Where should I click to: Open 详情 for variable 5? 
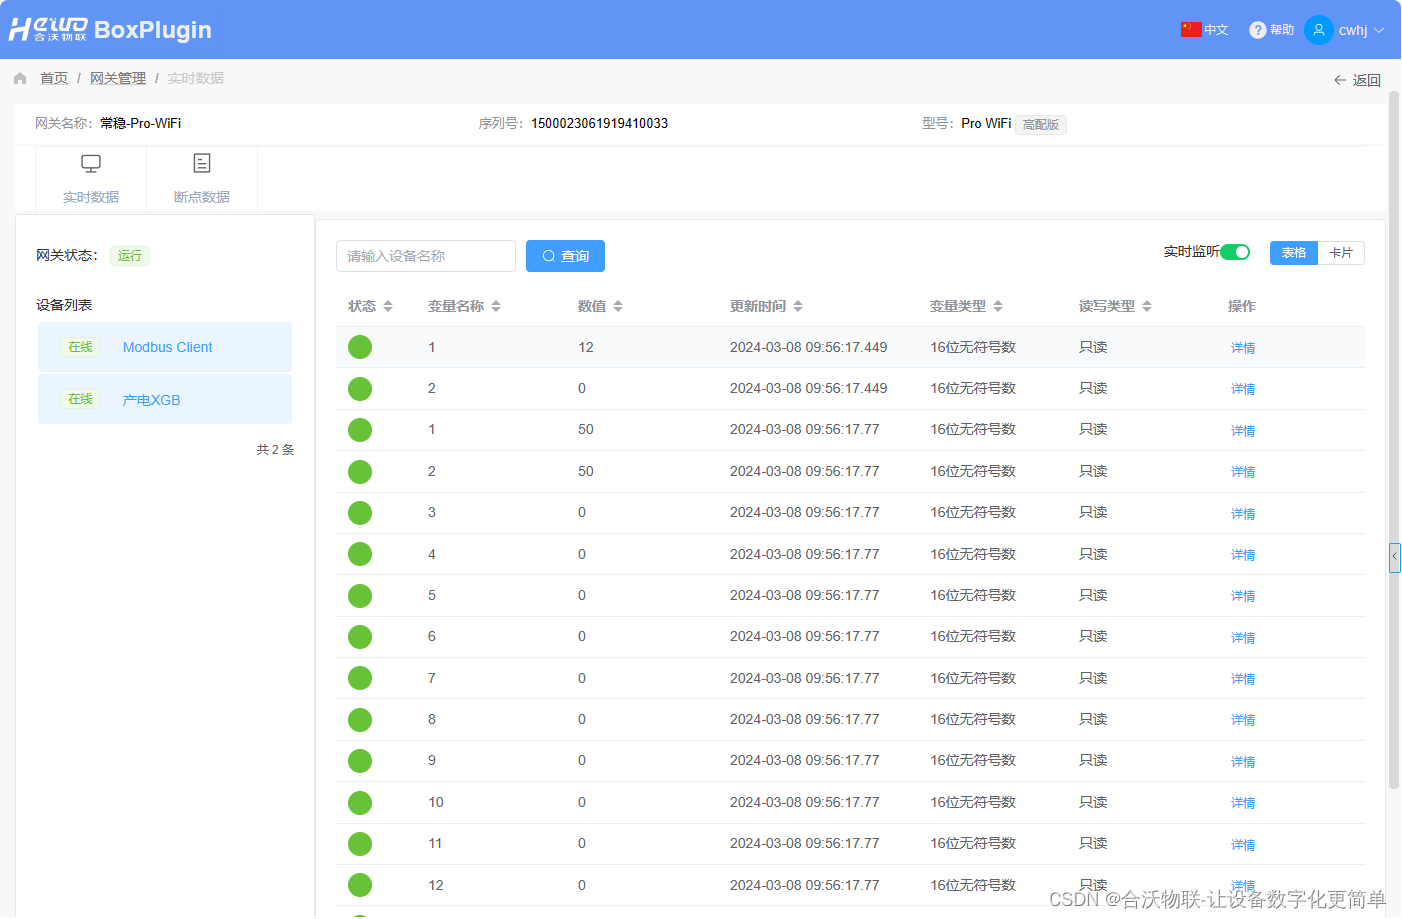pos(1243,596)
